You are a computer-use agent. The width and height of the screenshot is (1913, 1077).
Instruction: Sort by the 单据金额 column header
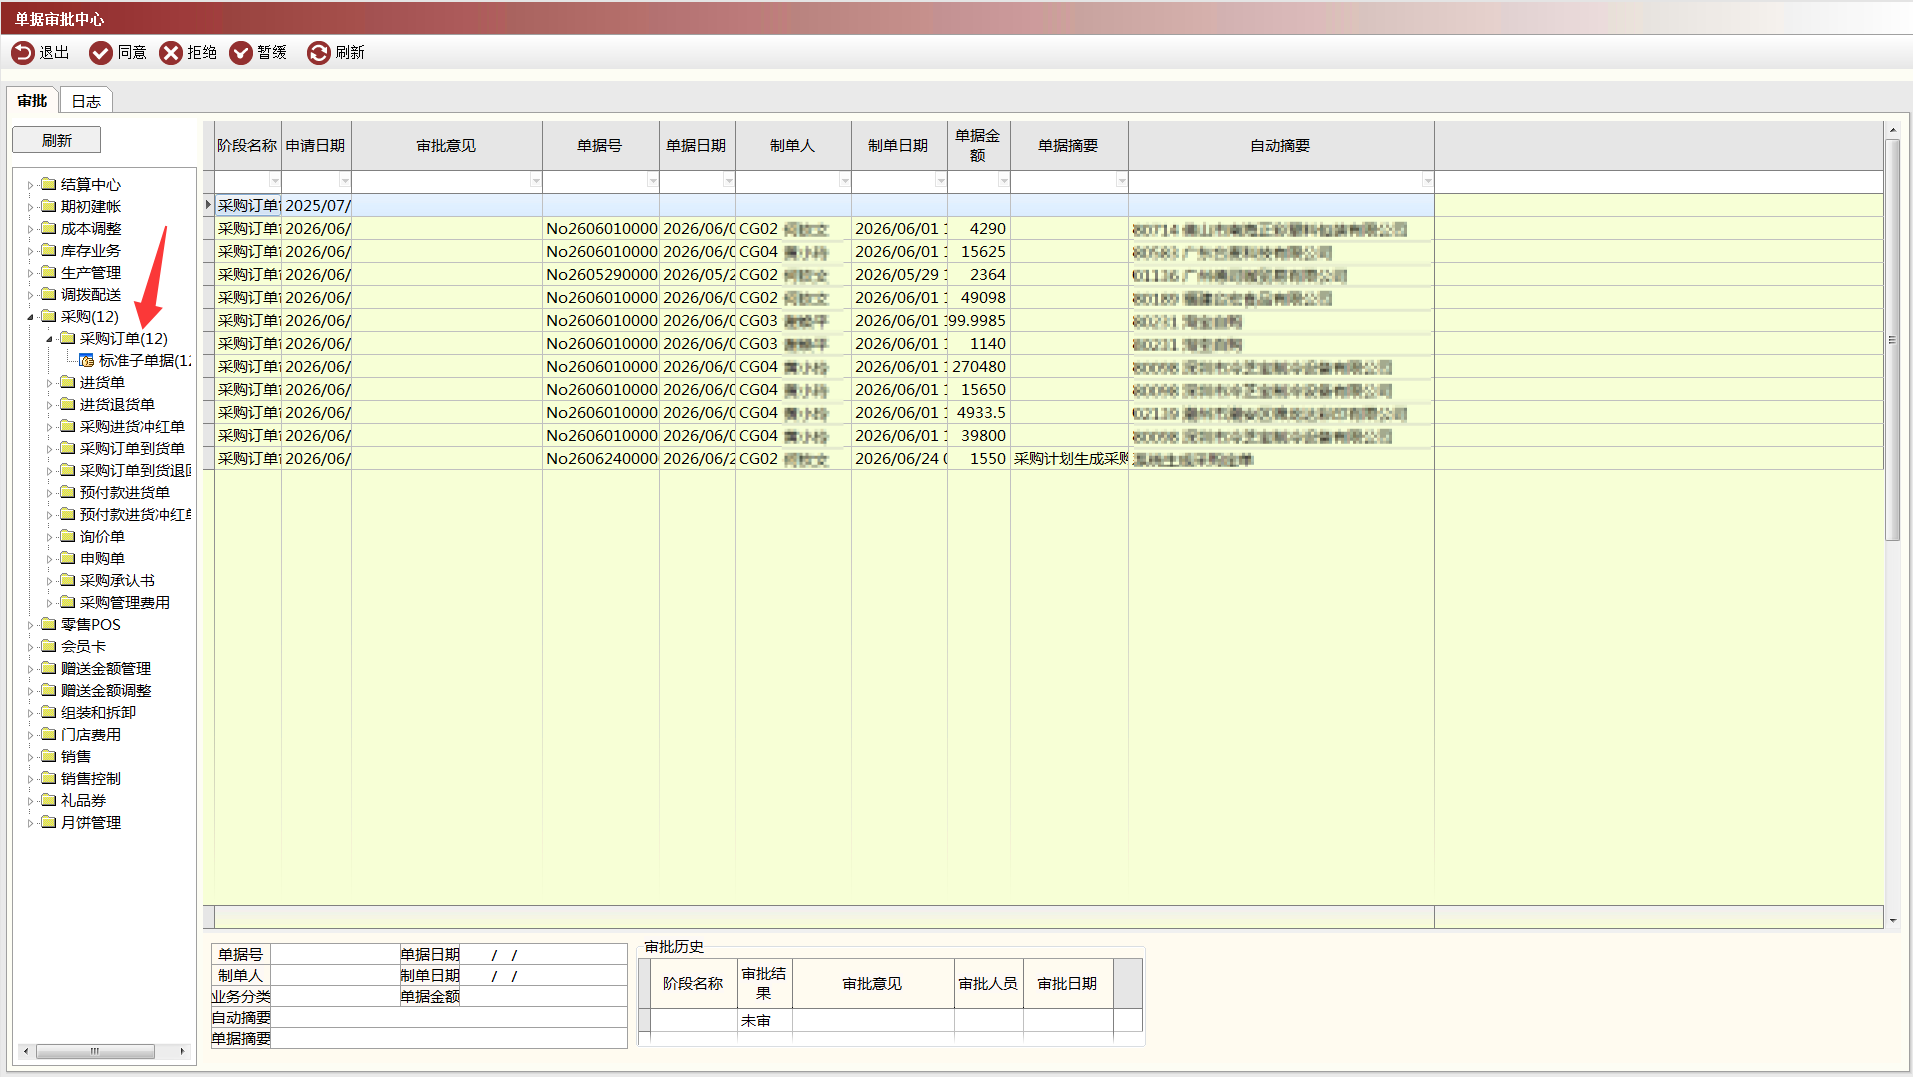click(x=978, y=146)
